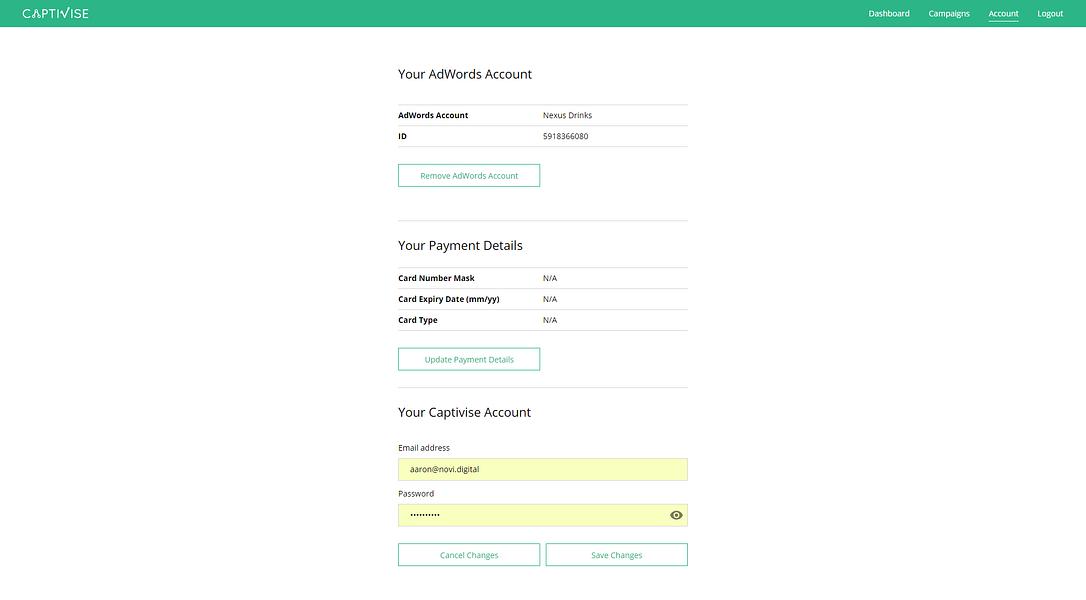
Task: Click the Card Type N/A value
Action: 550,319
